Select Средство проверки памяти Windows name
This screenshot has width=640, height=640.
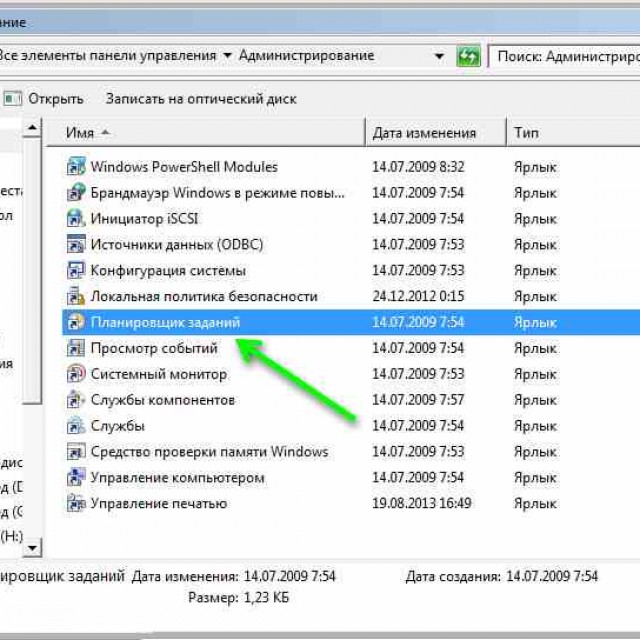tap(209, 452)
